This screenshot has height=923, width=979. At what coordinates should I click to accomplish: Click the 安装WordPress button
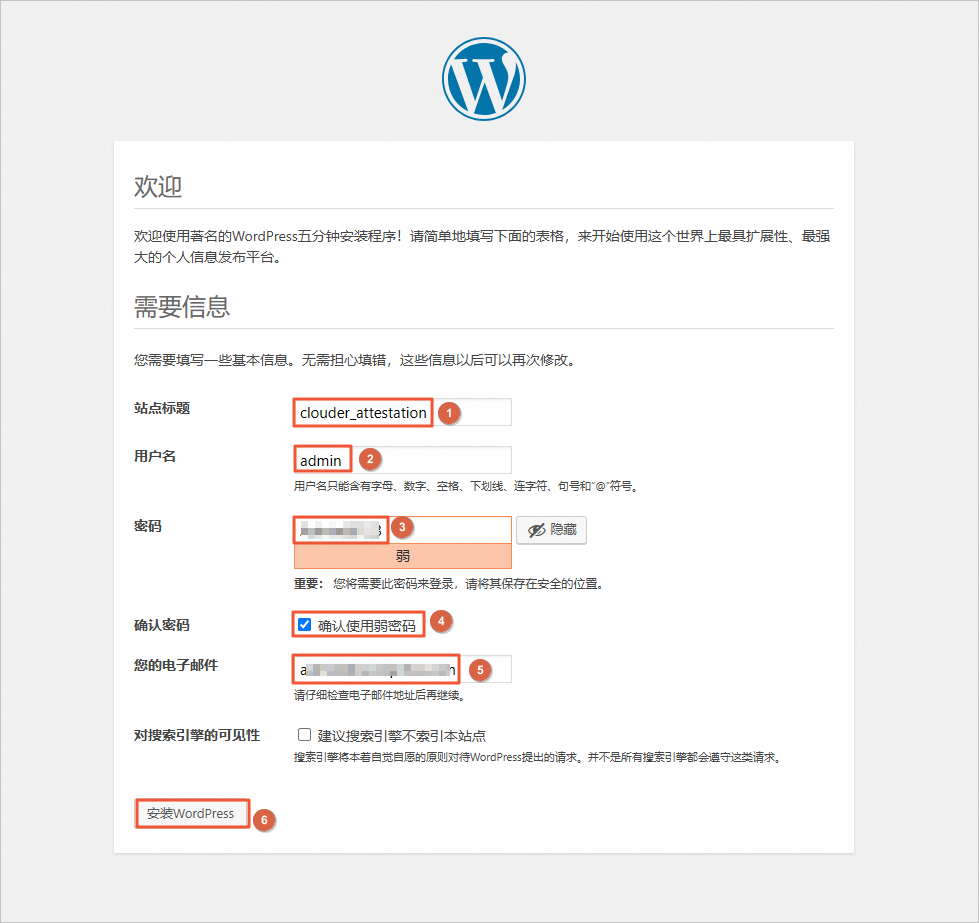(190, 813)
